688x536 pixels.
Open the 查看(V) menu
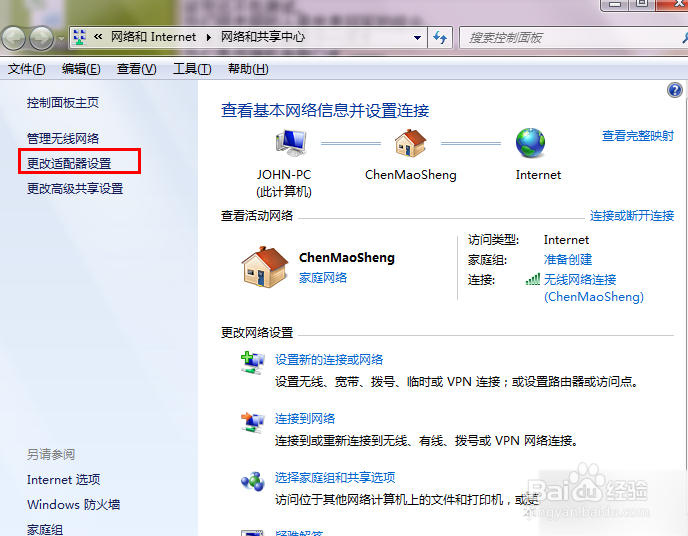[136, 69]
